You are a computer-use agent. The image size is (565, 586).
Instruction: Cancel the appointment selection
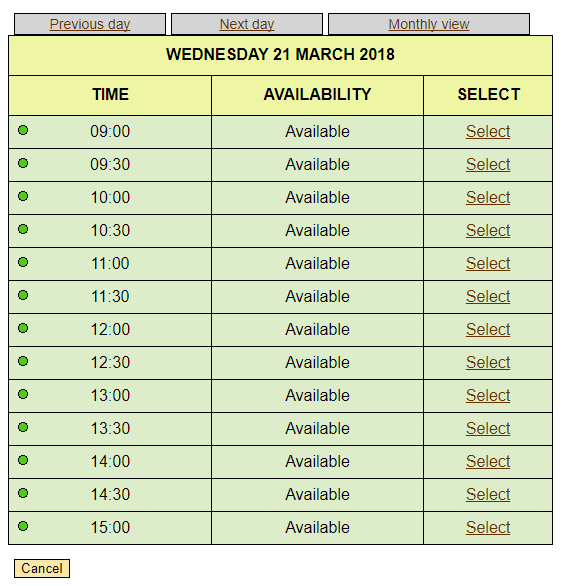pos(42,568)
